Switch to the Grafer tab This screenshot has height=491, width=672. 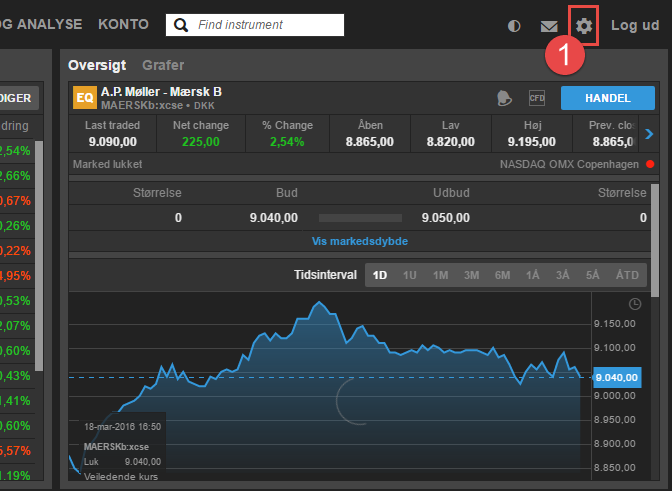[x=163, y=65]
